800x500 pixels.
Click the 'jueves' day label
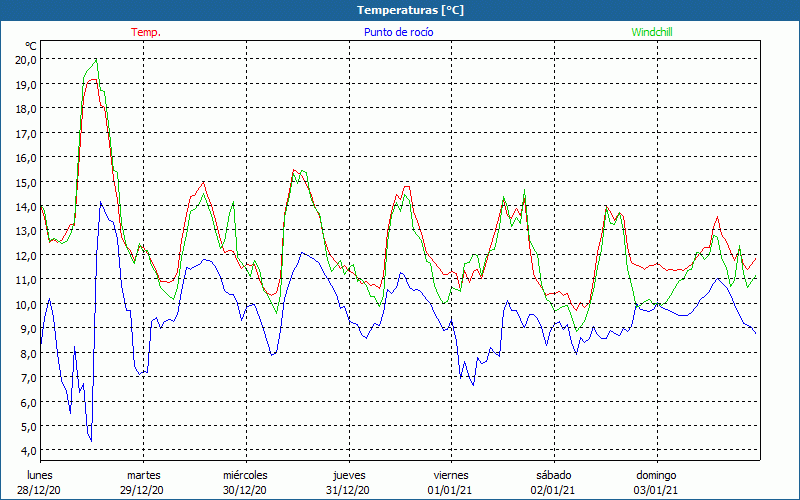coord(349,475)
